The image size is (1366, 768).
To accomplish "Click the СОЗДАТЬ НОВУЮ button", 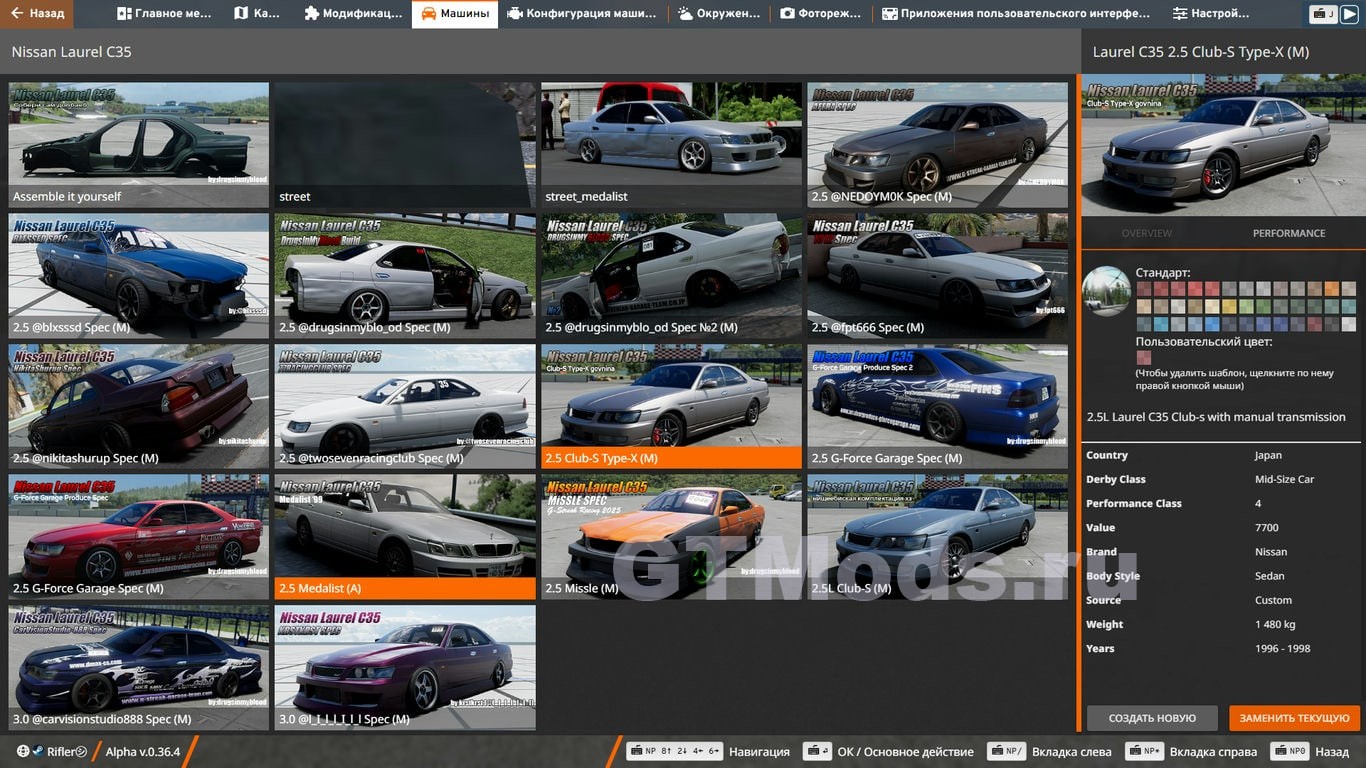I will coord(1152,718).
